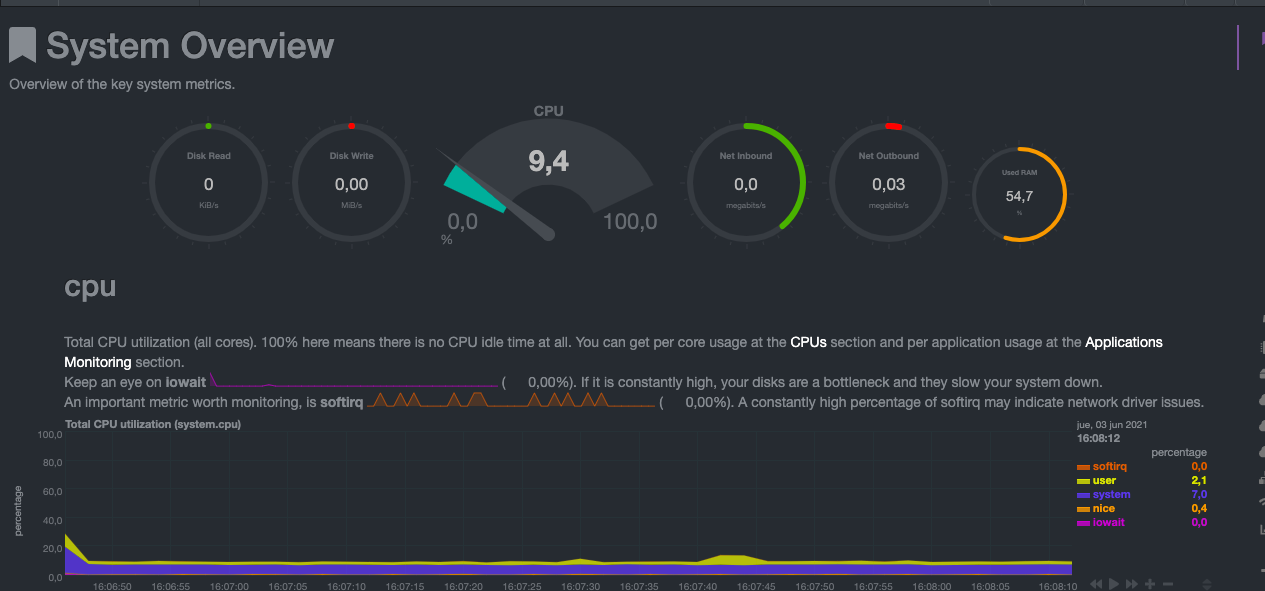Toggle the system dimension in chart legend
Image resolution: width=1265 pixels, height=591 pixels.
coord(1110,495)
